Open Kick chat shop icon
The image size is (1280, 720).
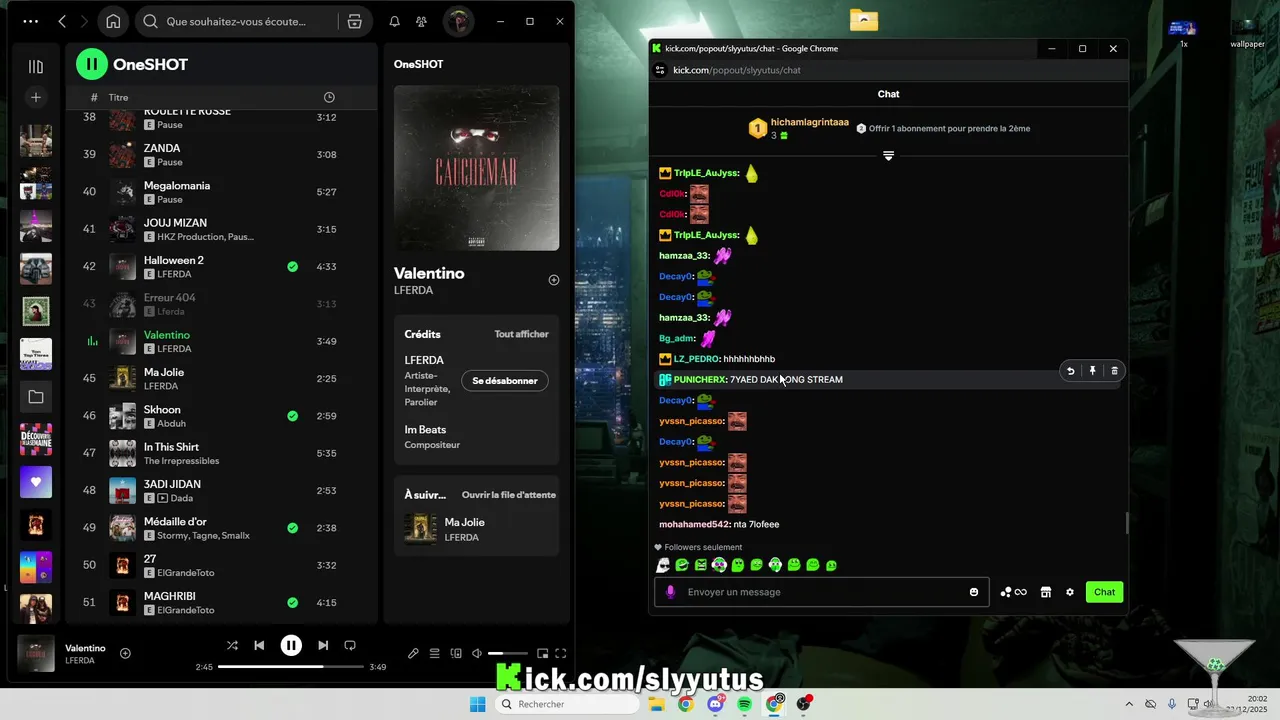pyautogui.click(x=1046, y=592)
